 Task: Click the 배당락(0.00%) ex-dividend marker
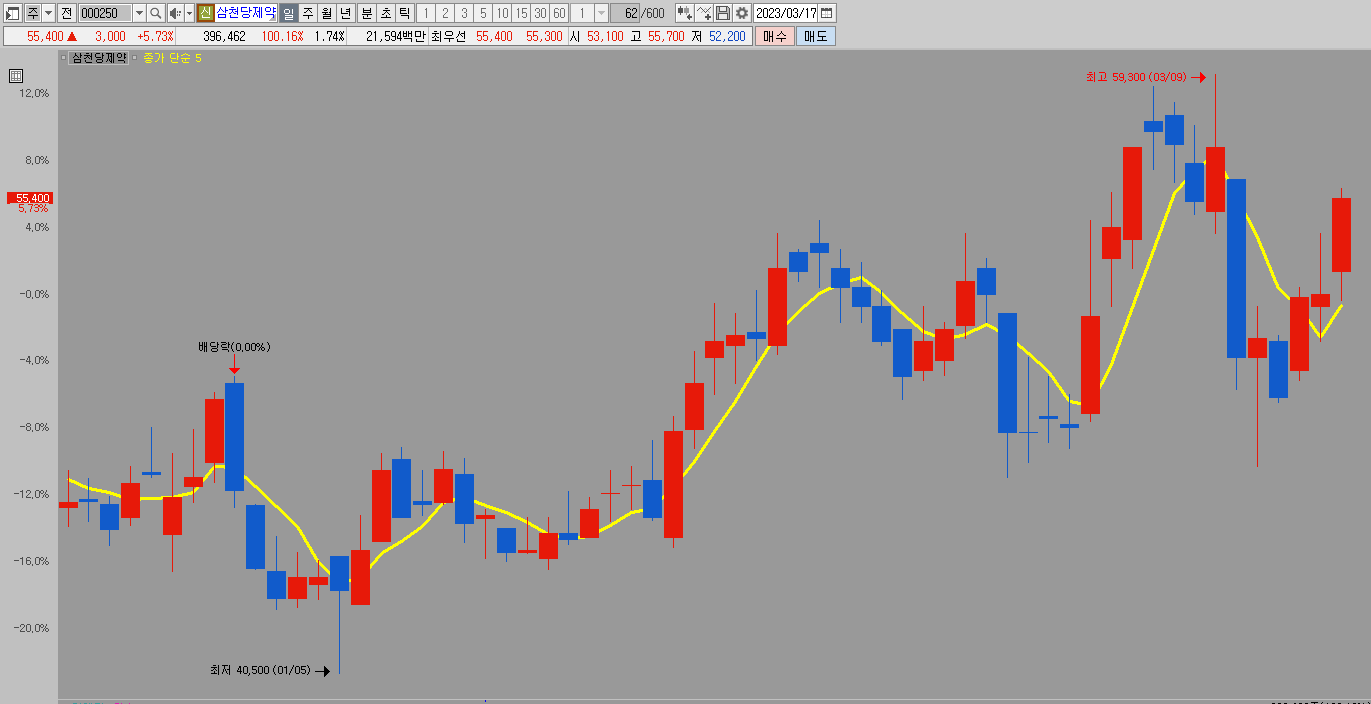point(234,347)
